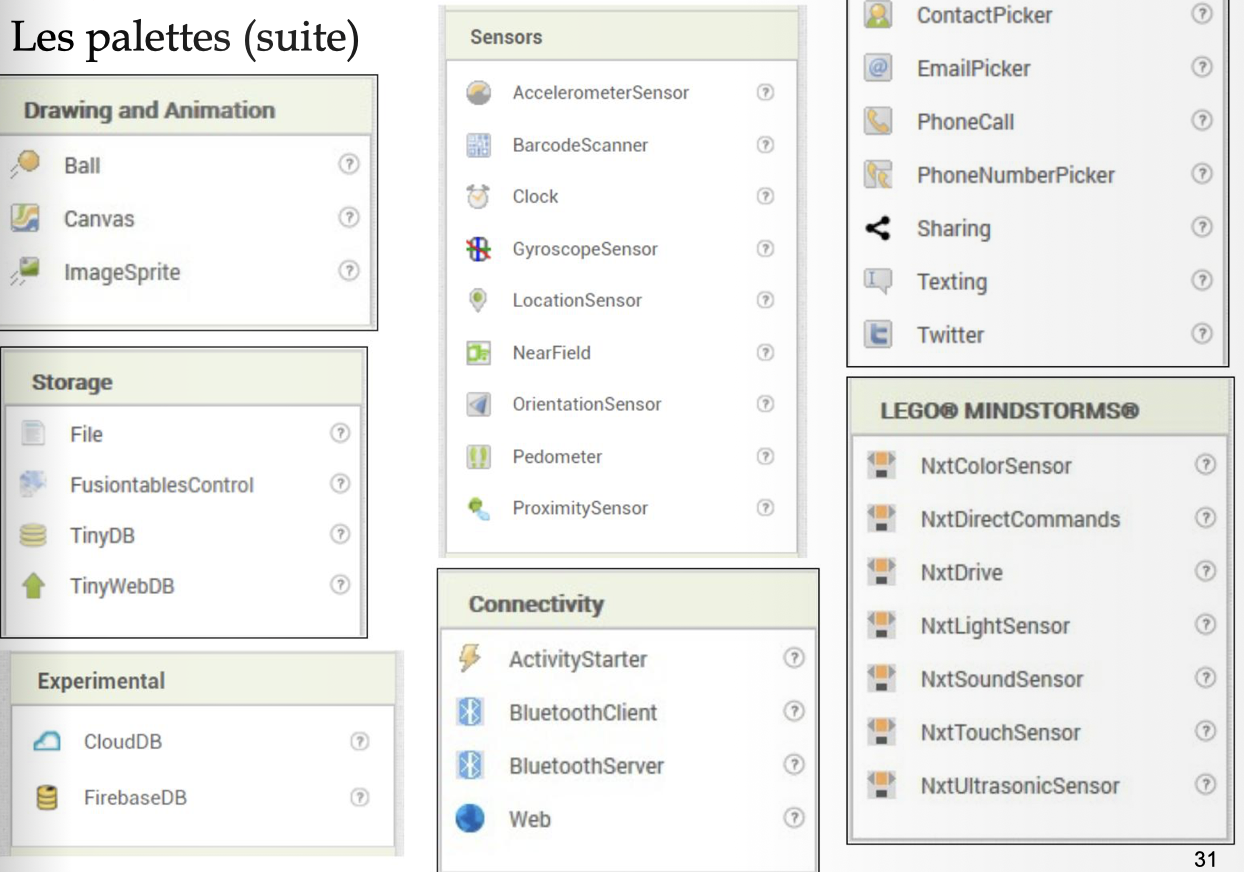
Task: Choose the NxtUltrasonicSensor component label
Action: point(1020,786)
